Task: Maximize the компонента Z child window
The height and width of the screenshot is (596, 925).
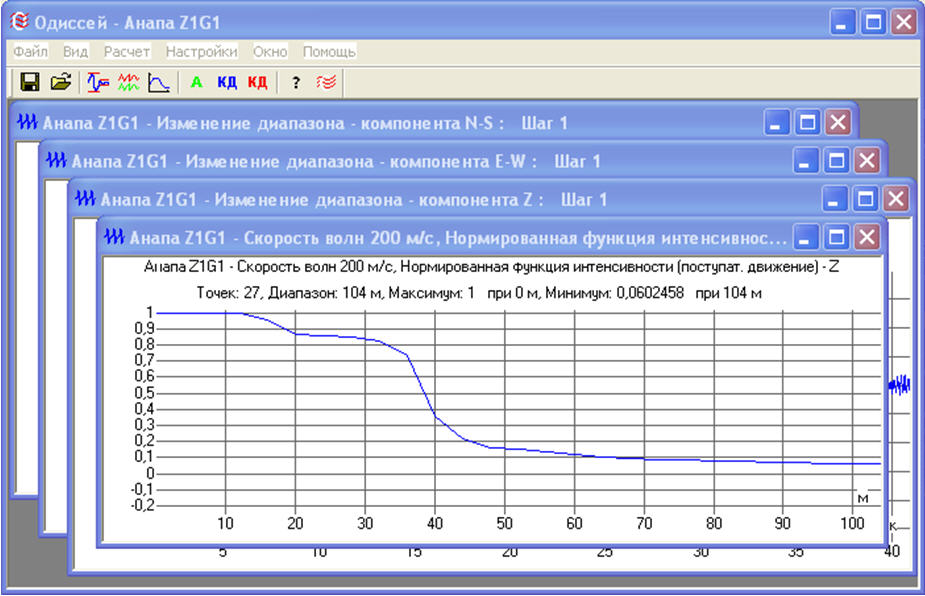Action: point(866,199)
